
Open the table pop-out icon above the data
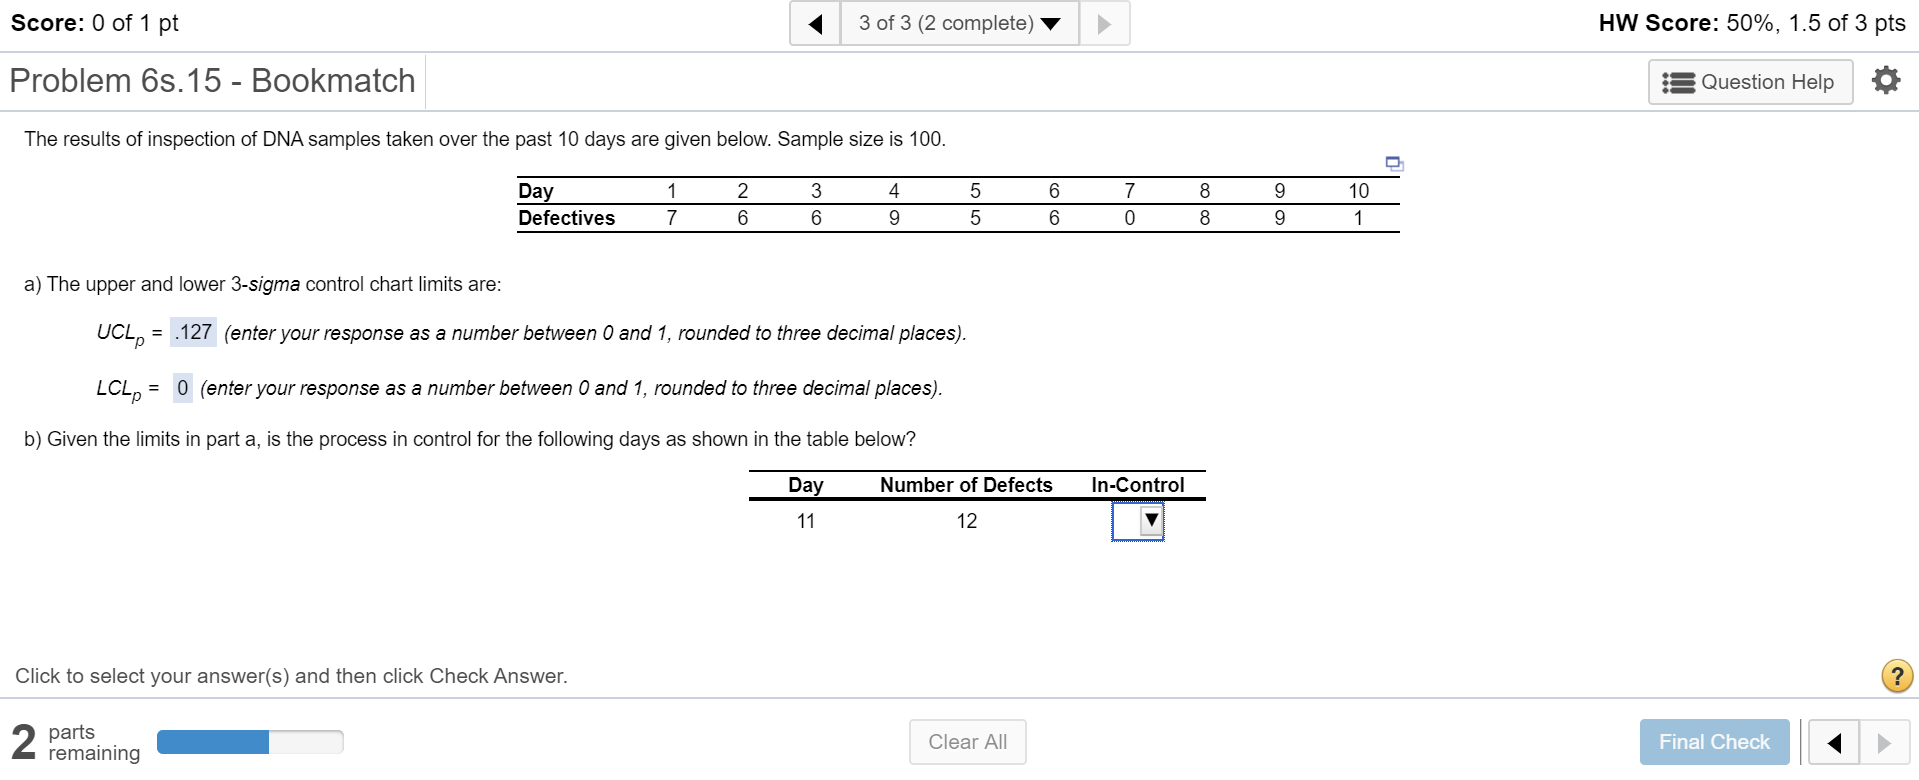tap(1395, 164)
